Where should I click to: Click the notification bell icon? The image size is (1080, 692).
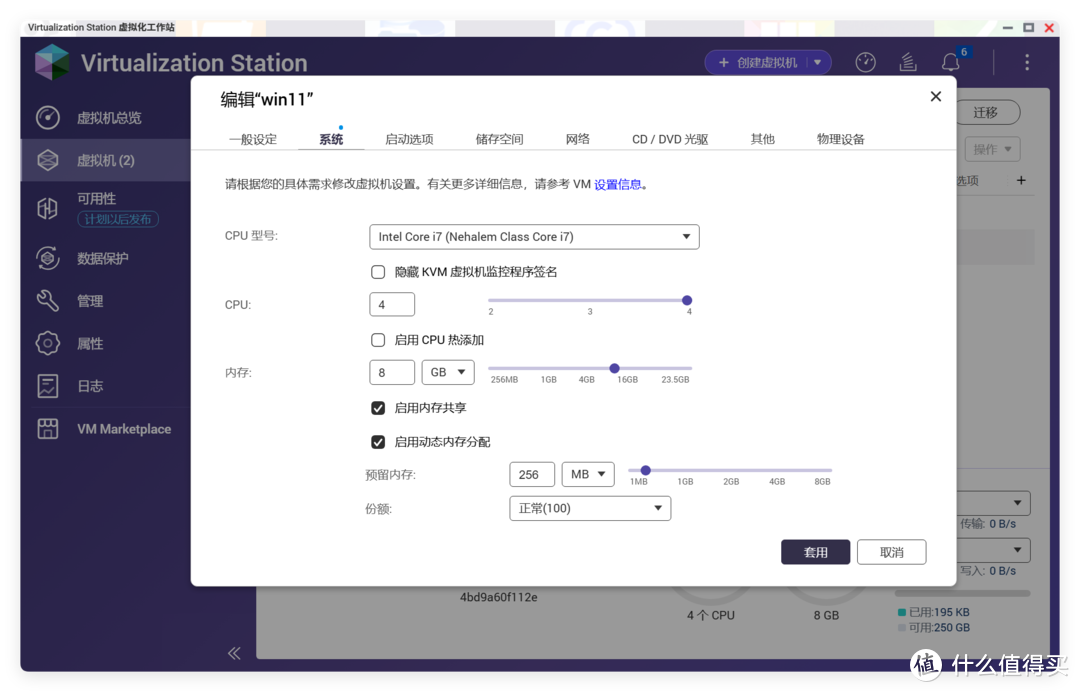pos(950,63)
